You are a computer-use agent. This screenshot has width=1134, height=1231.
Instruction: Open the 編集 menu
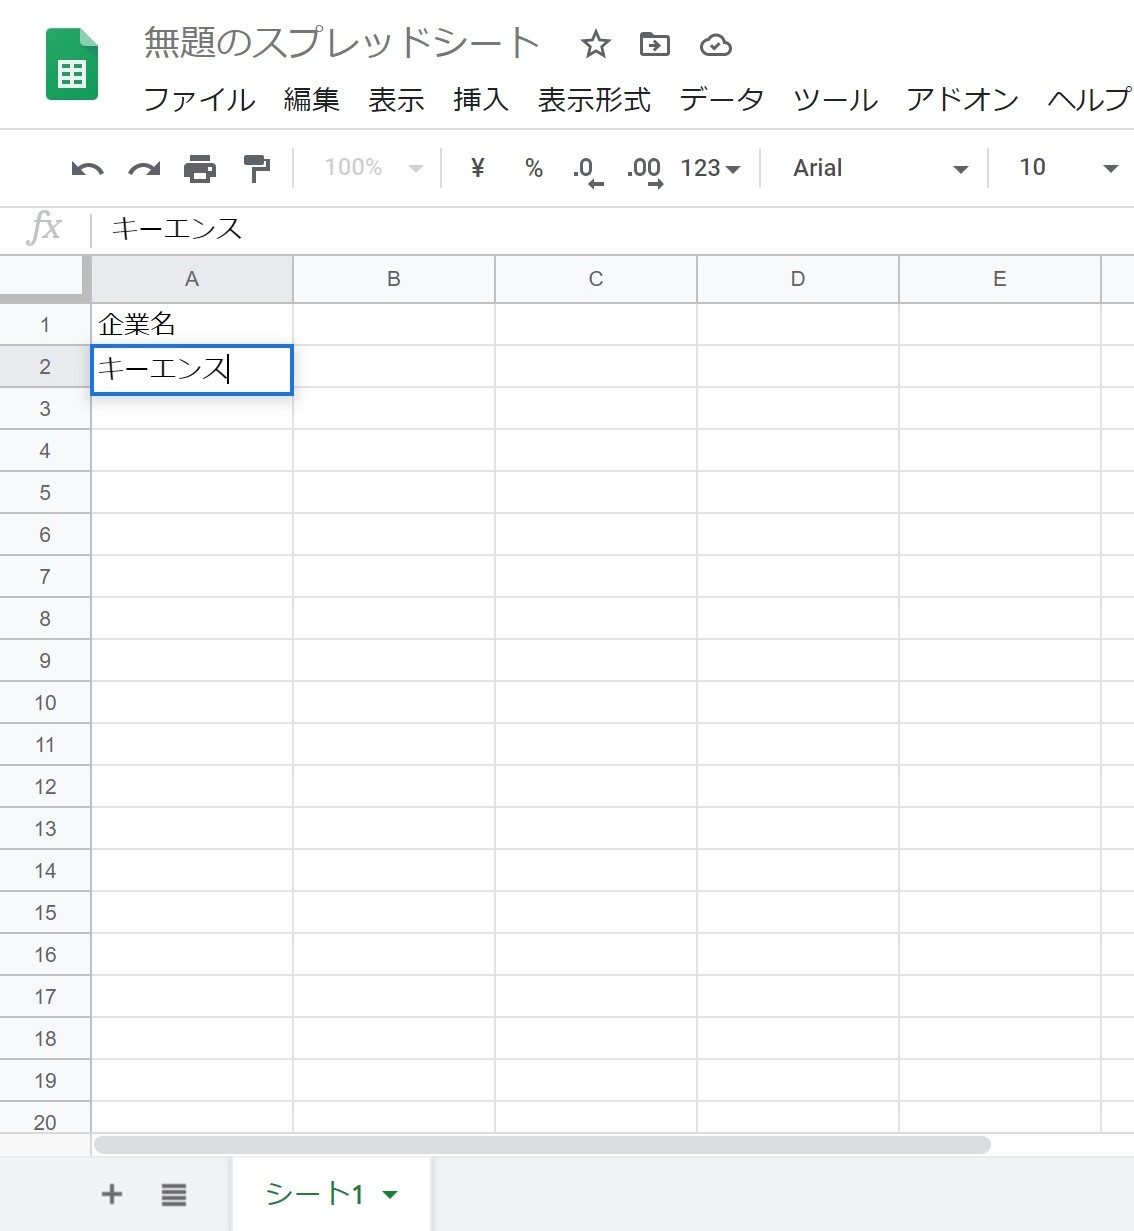coord(312,100)
